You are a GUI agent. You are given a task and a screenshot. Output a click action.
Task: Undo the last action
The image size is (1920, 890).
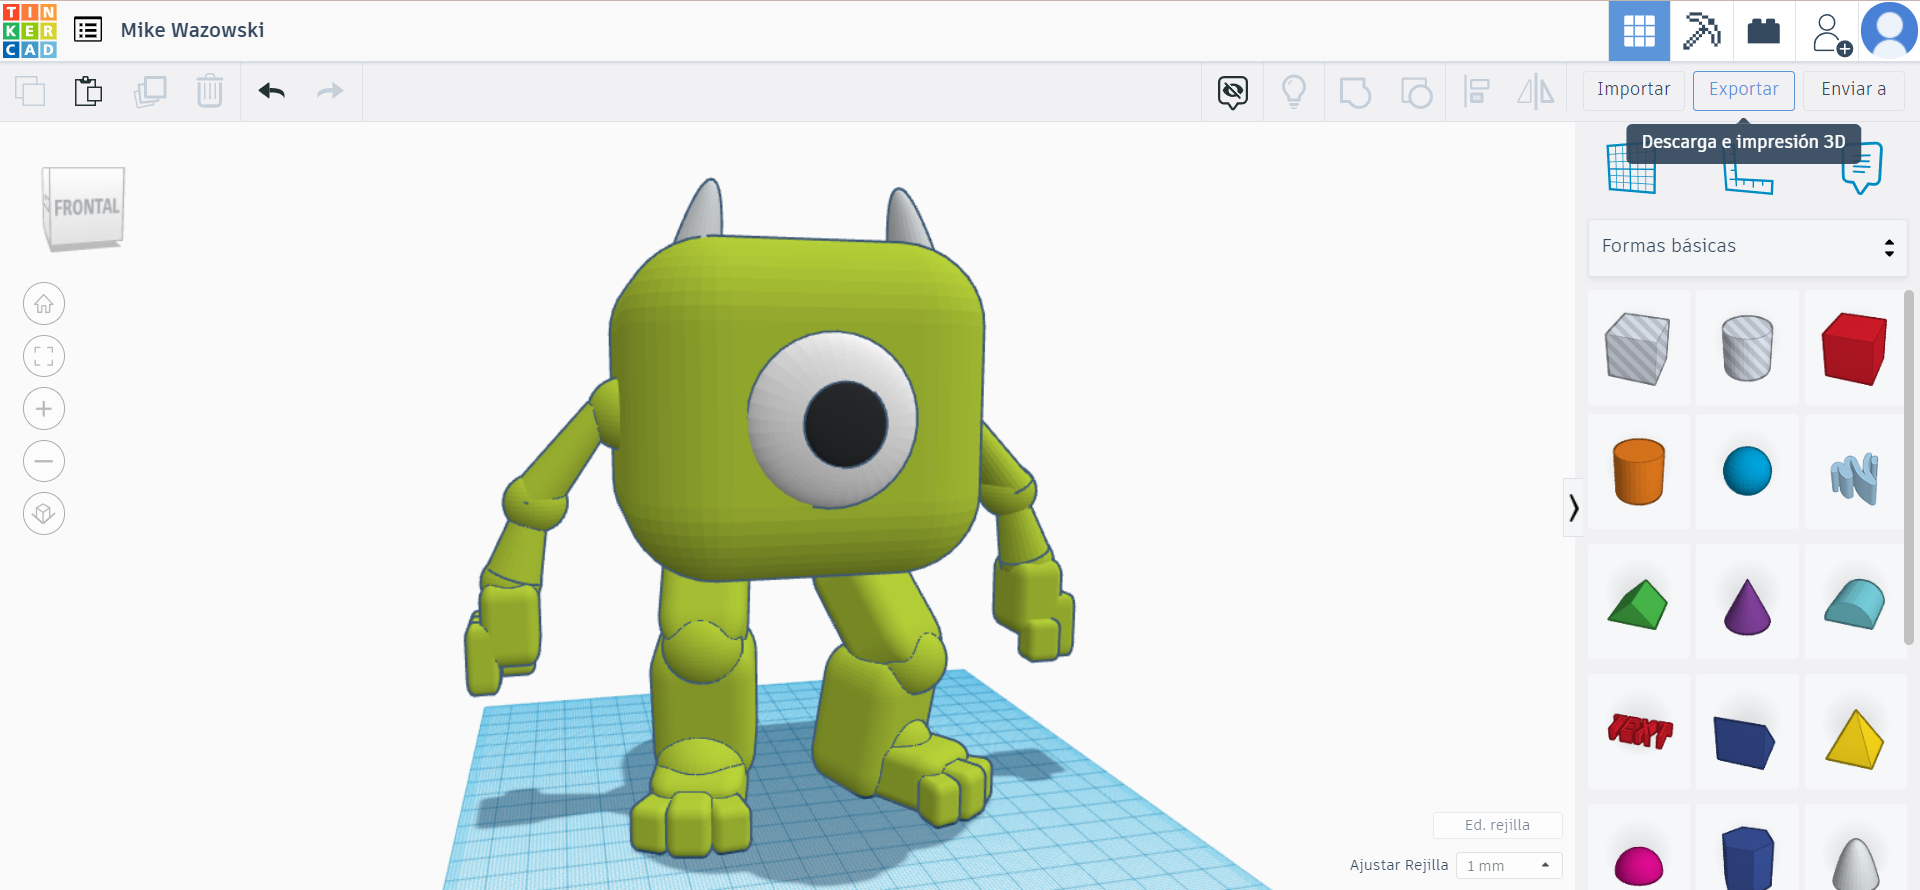272,91
